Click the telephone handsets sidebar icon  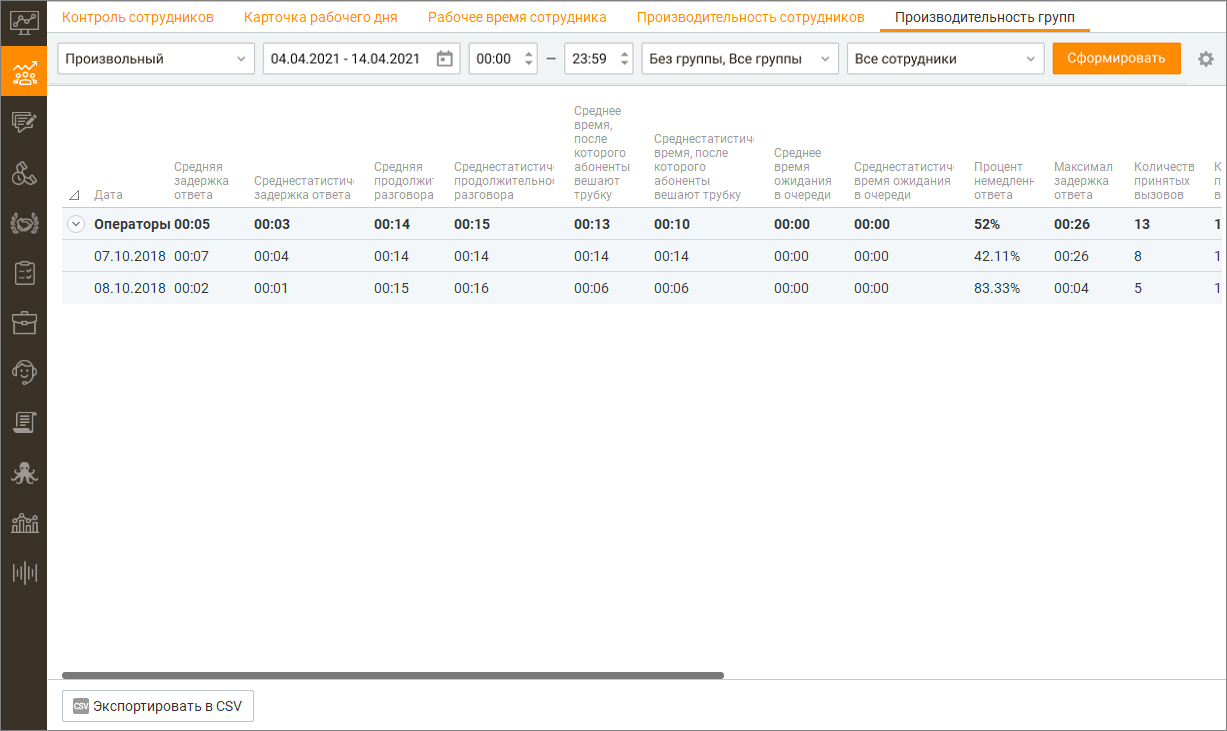24,172
